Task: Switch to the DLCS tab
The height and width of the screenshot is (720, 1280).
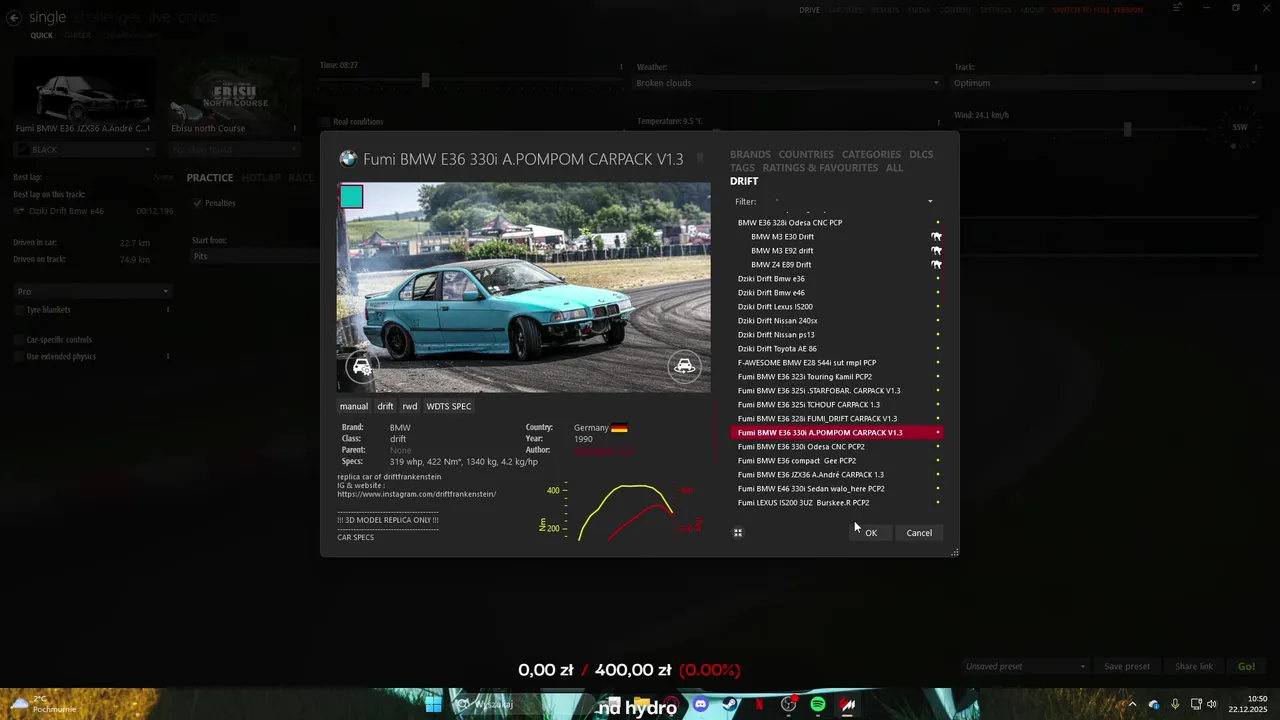Action: [921, 154]
